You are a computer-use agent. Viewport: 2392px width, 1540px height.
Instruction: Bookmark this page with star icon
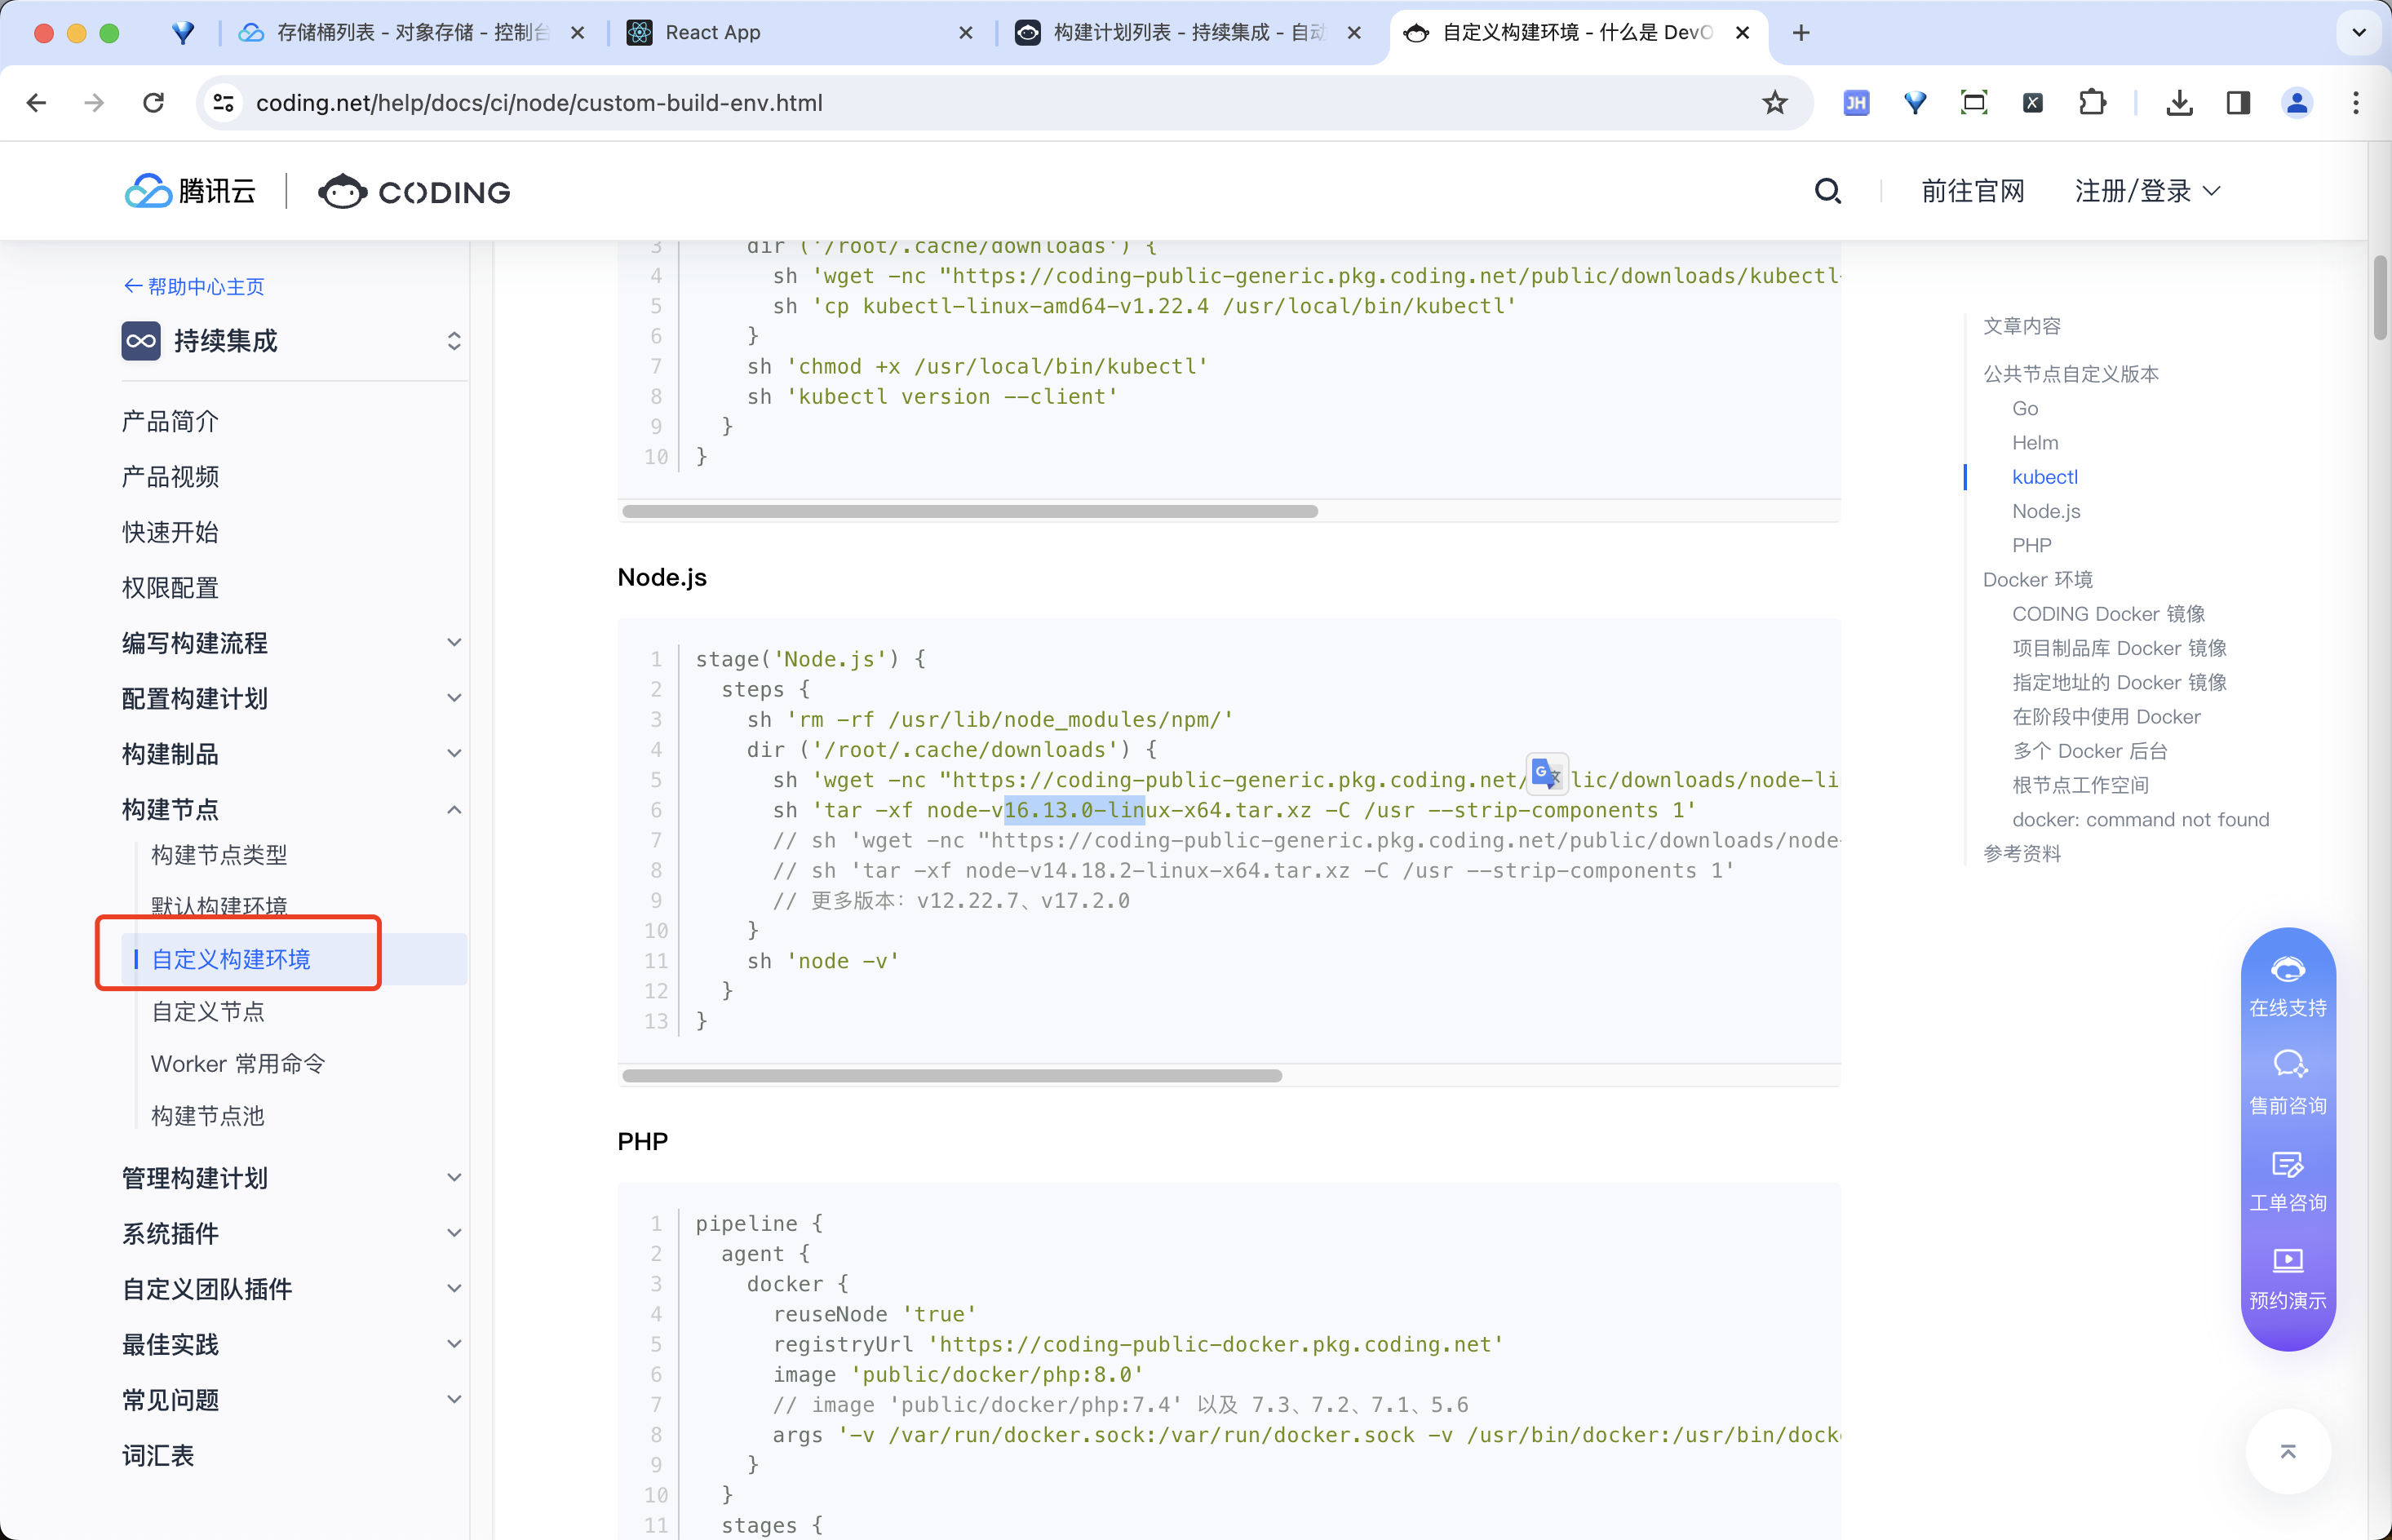1774,103
